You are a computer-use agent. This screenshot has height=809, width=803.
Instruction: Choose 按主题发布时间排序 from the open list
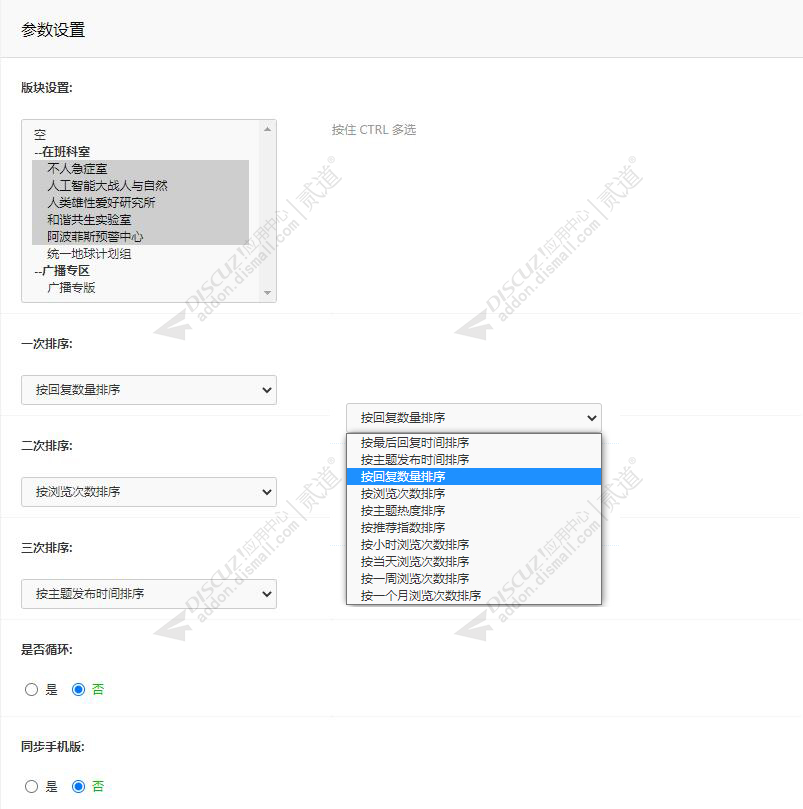pos(474,460)
